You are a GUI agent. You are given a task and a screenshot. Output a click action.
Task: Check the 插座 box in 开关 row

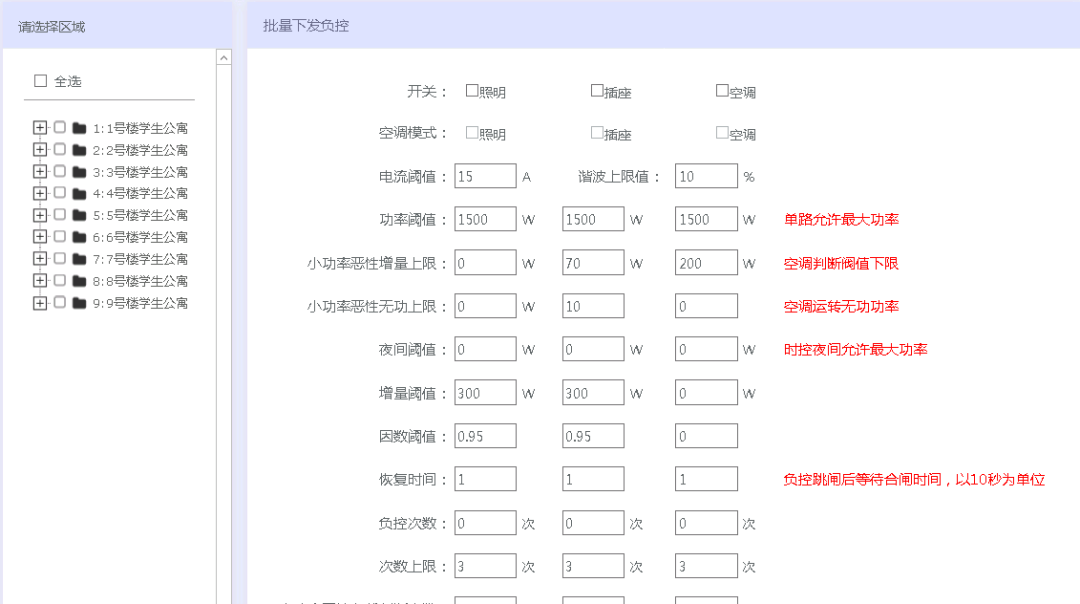click(x=595, y=90)
